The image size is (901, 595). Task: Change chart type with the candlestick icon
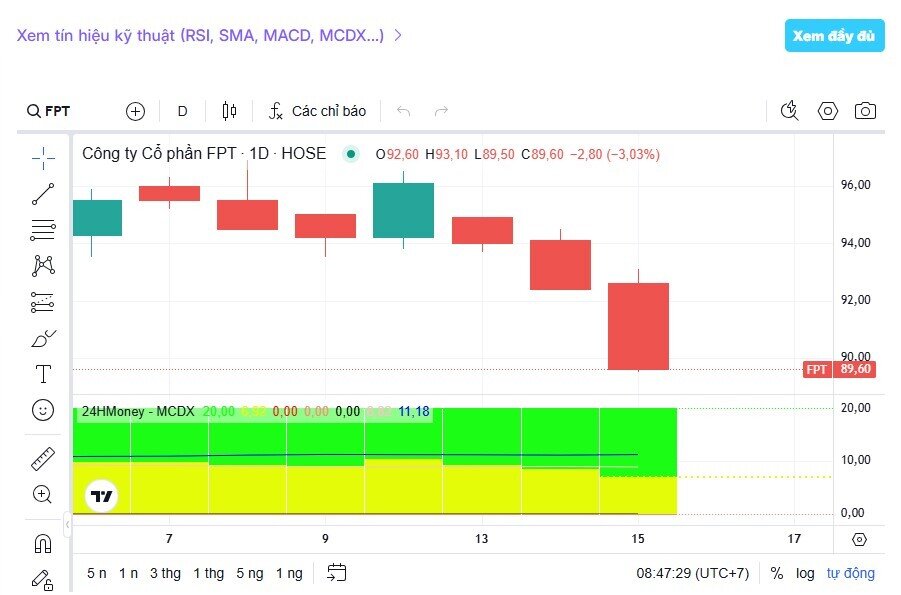229,111
